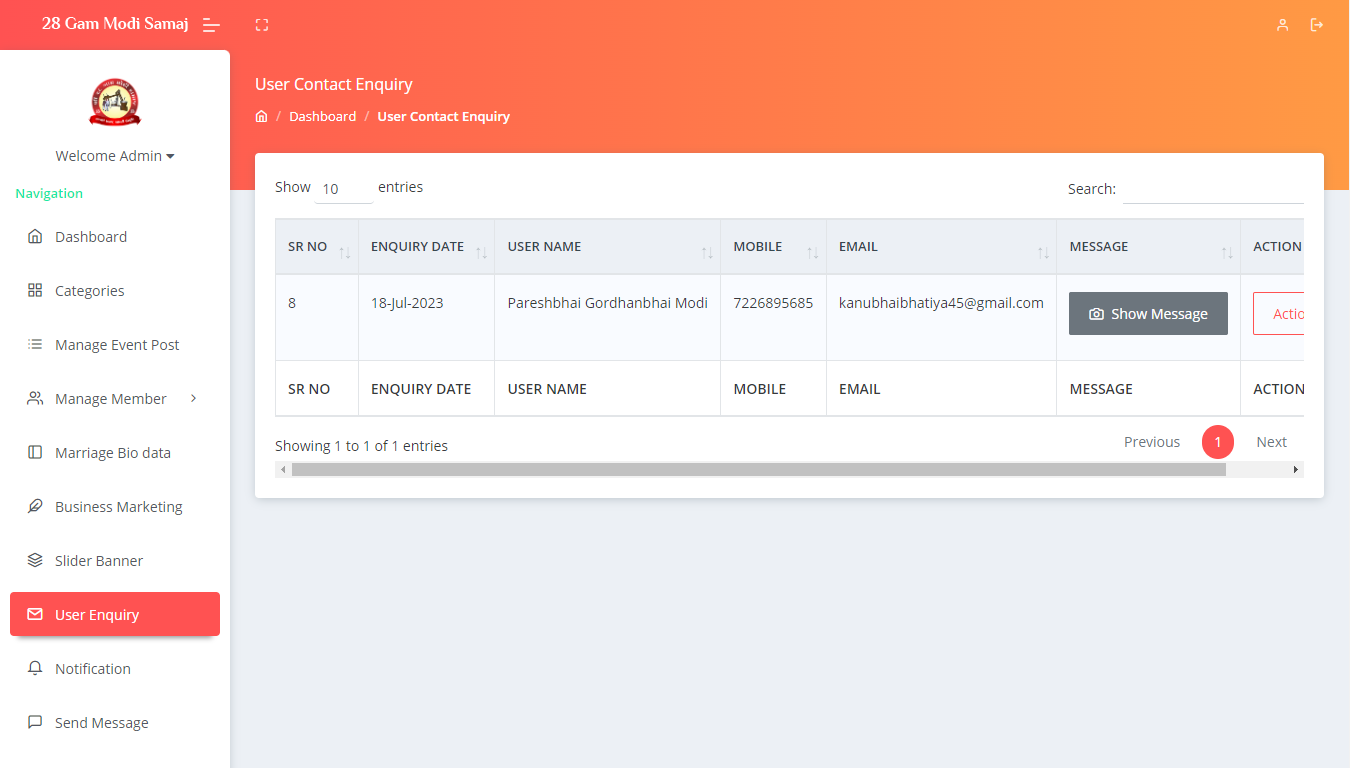Focus the Search input field

pyautogui.click(x=1212, y=189)
